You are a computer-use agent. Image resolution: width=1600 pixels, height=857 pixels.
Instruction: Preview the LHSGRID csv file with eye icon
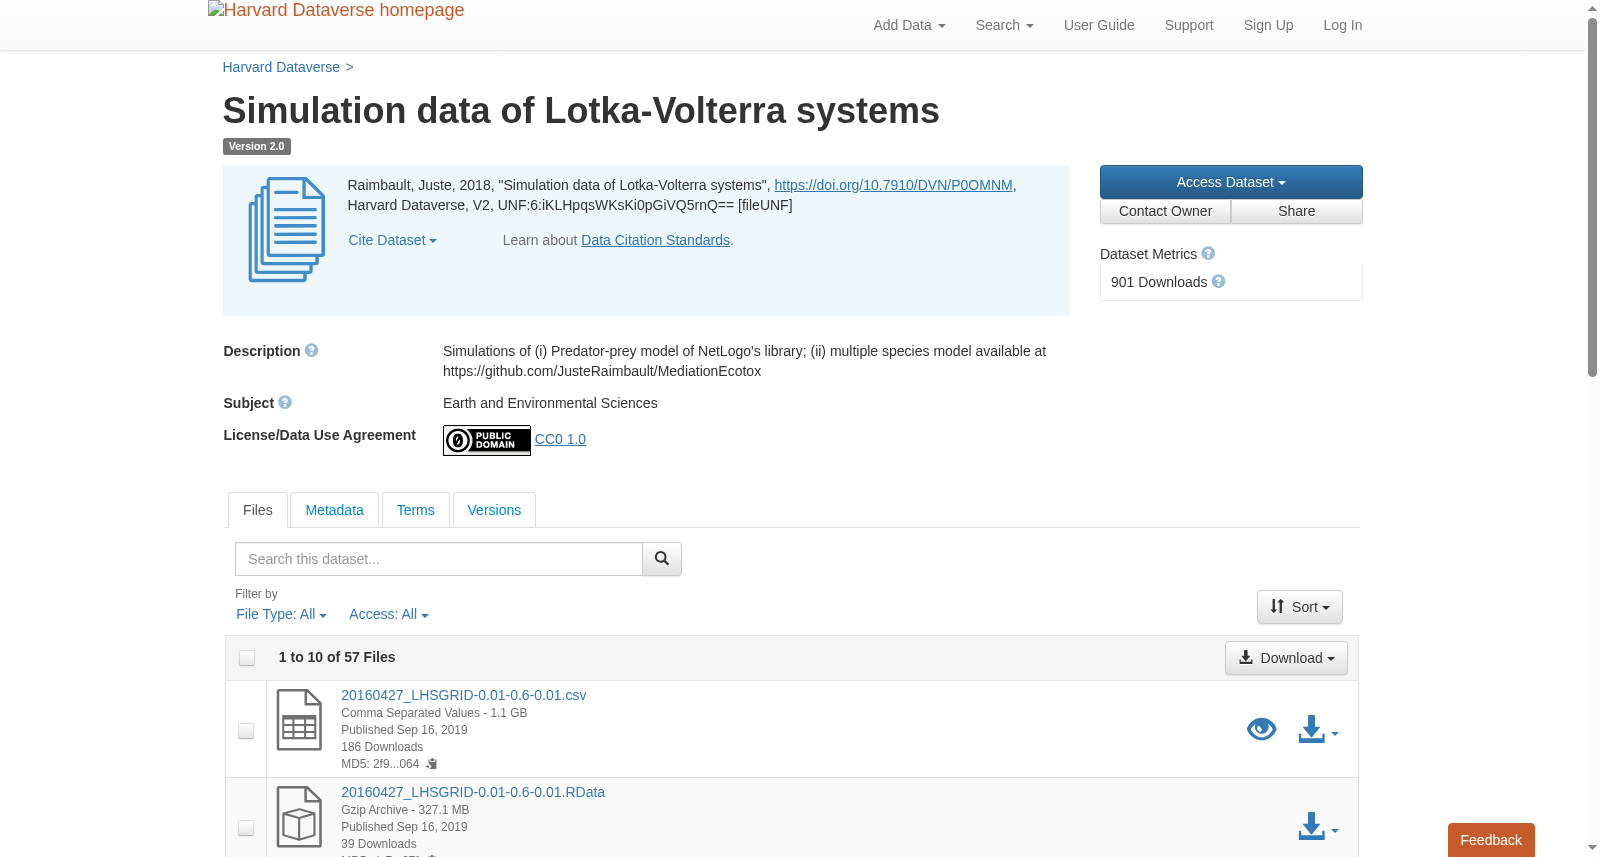1262,729
